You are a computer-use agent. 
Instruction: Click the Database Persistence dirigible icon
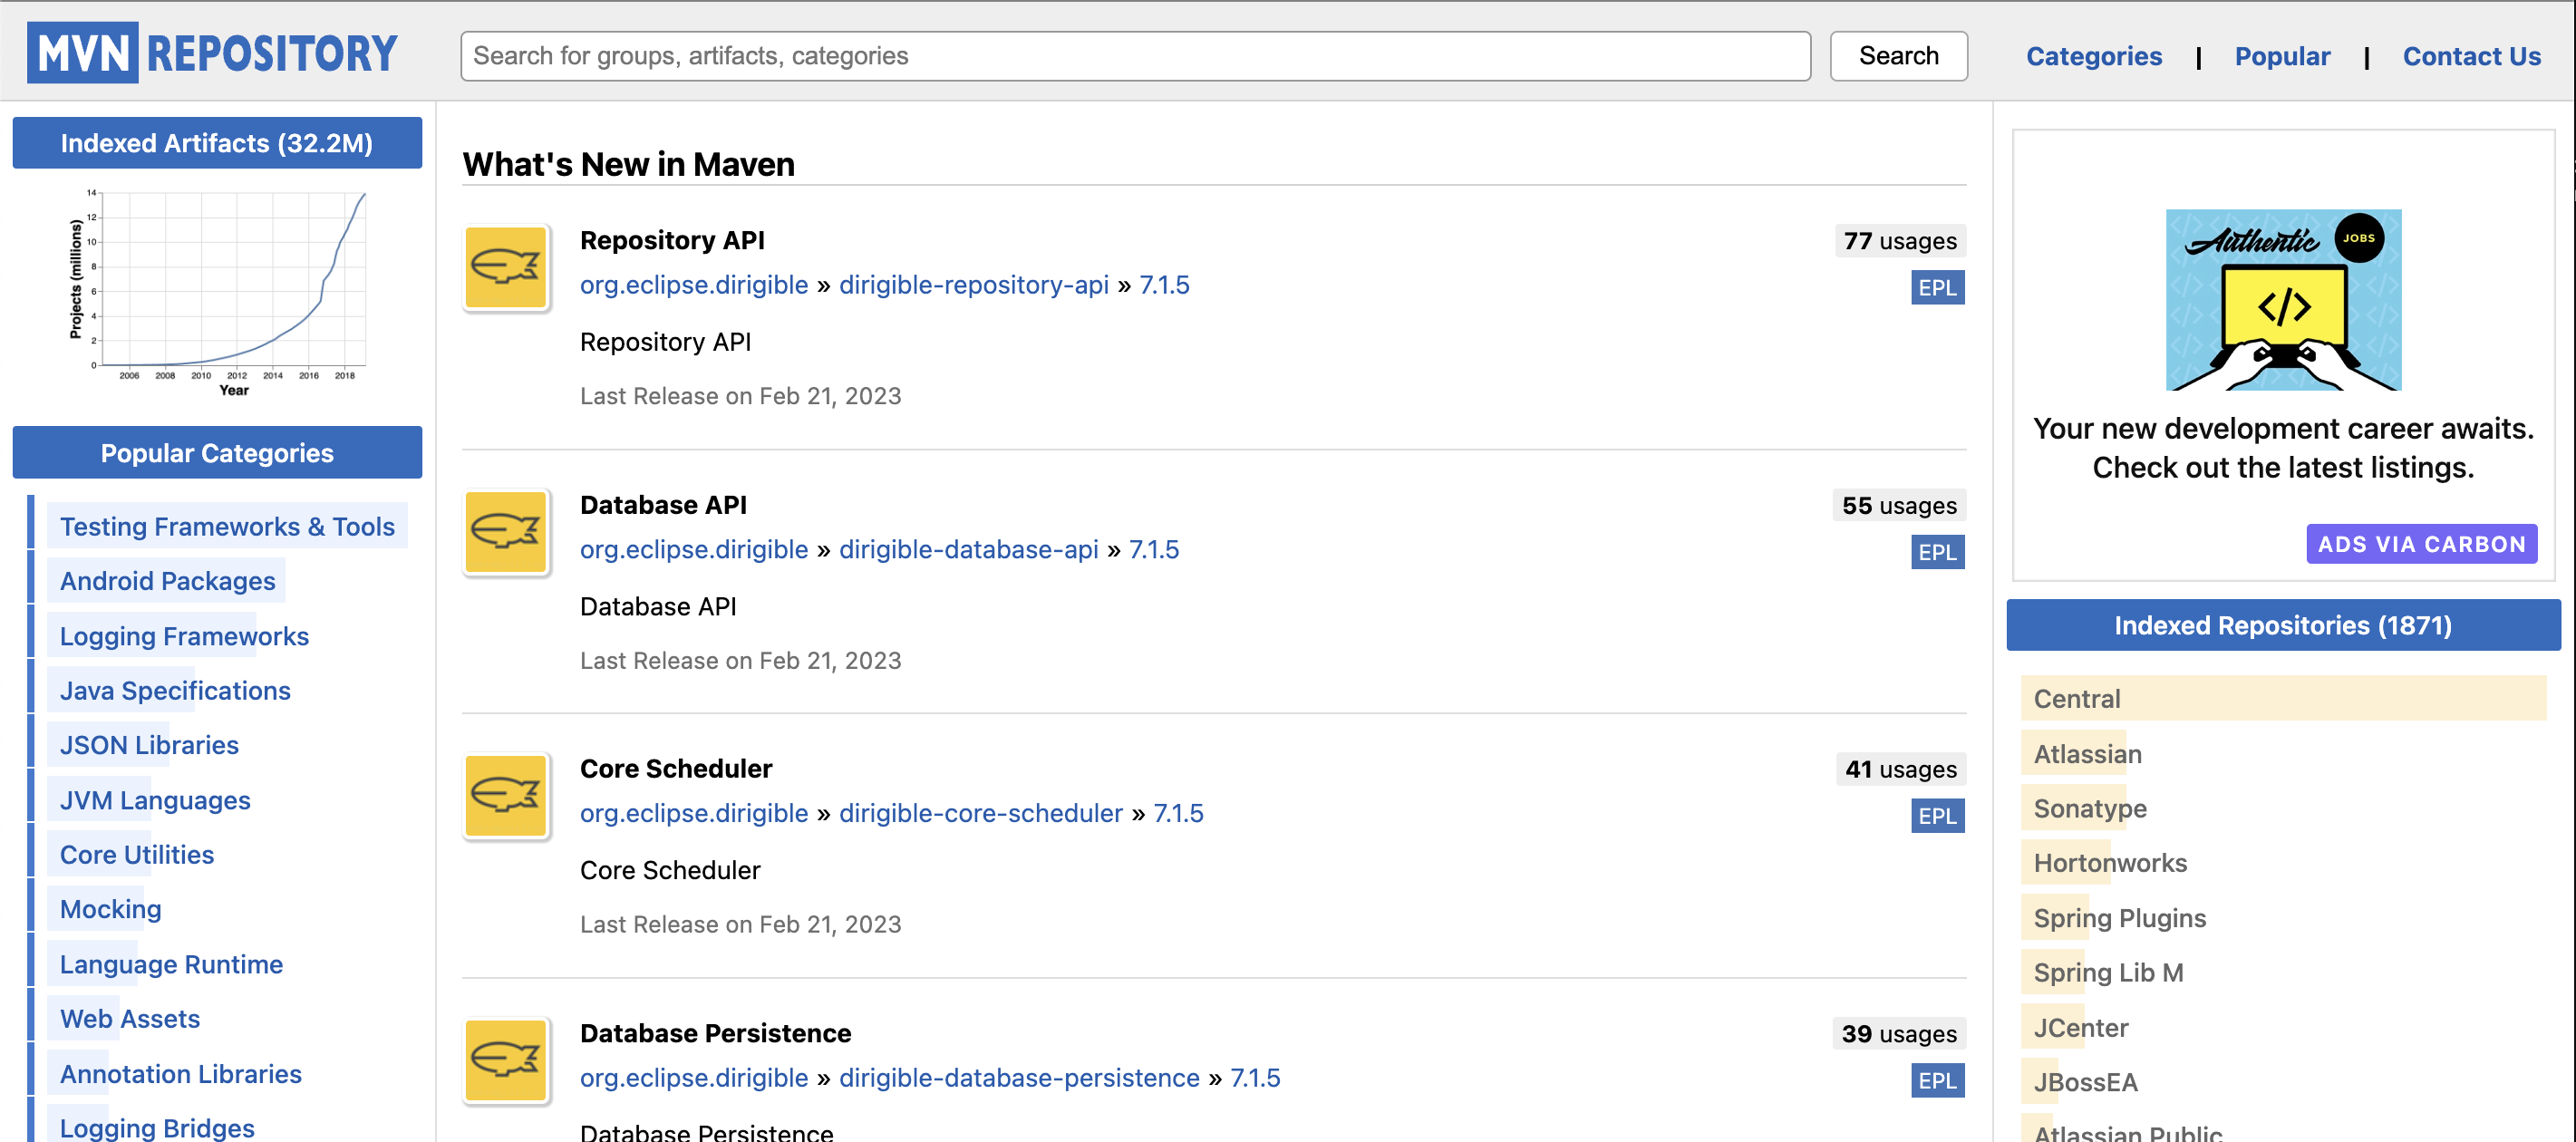click(x=506, y=1059)
